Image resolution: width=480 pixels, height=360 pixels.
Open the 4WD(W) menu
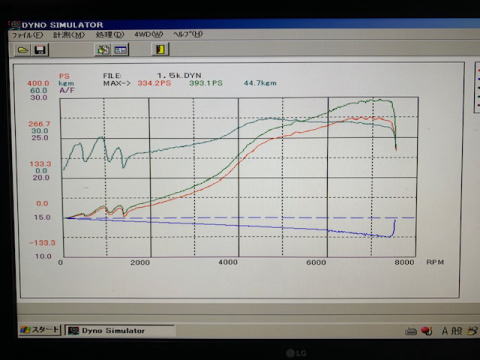coord(148,34)
